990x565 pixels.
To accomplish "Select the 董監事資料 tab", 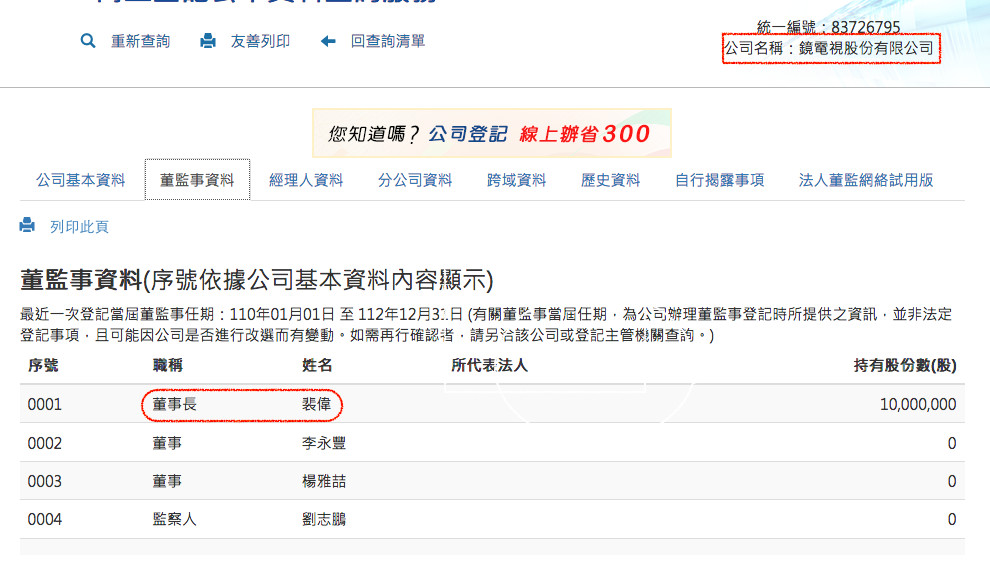I will tap(197, 180).
